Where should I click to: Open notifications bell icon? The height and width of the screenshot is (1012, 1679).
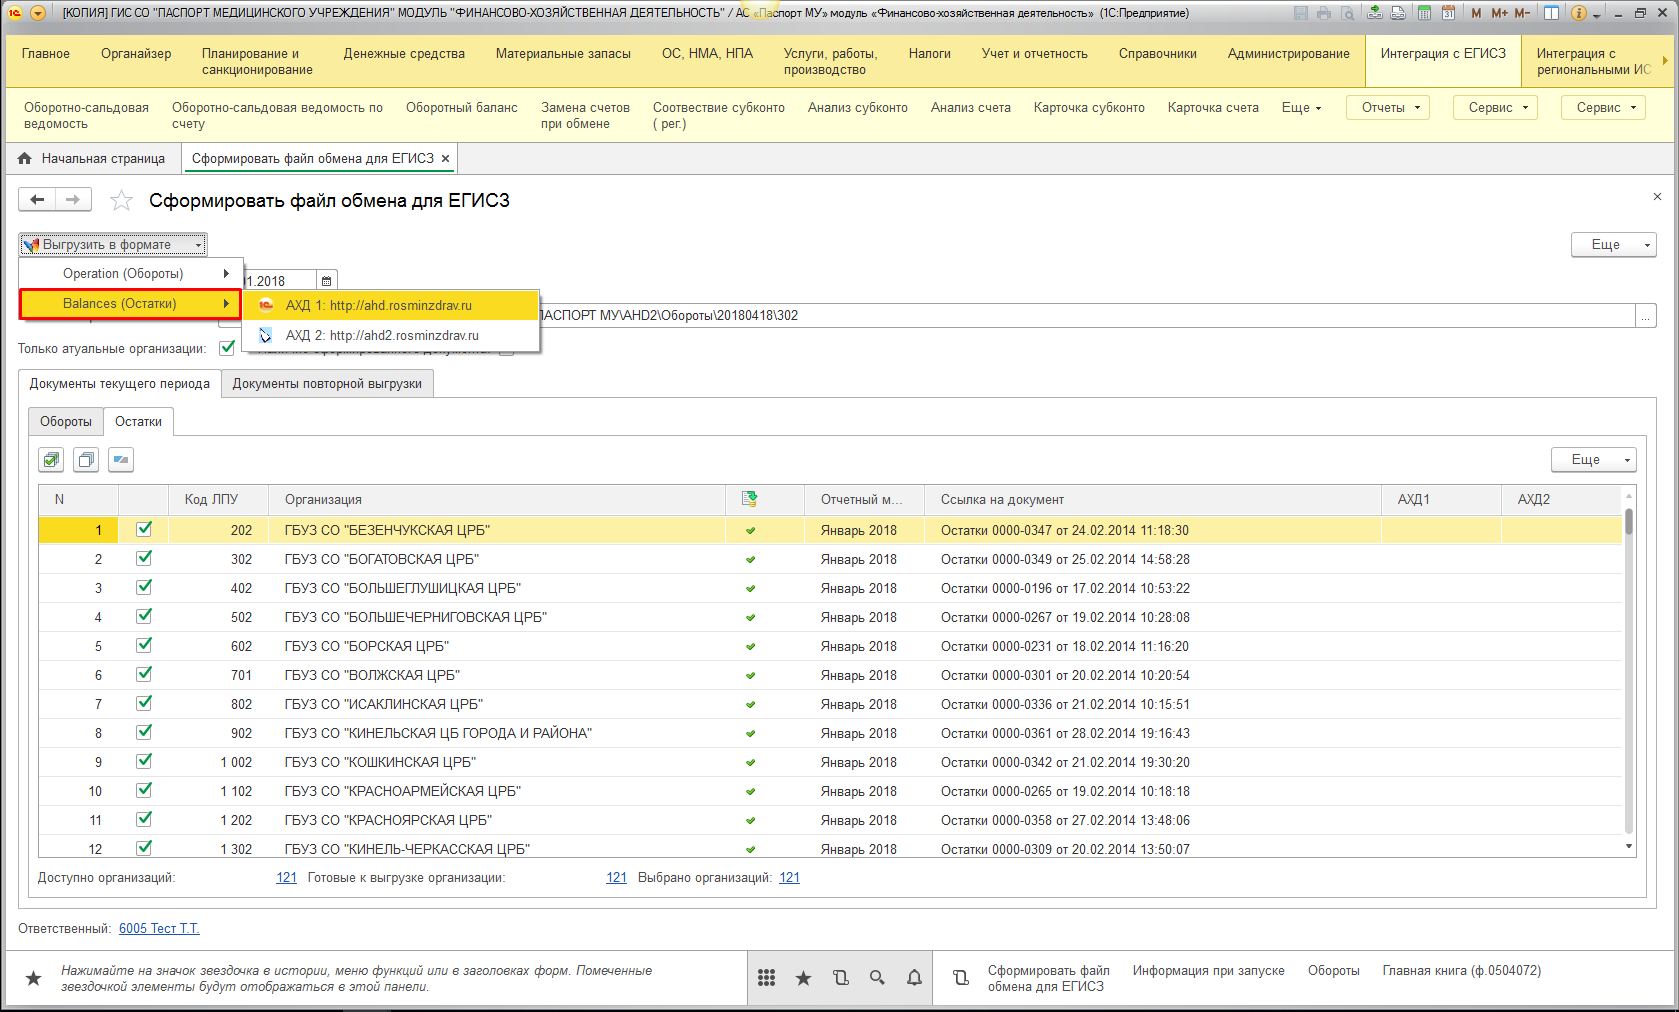pyautogui.click(x=914, y=978)
